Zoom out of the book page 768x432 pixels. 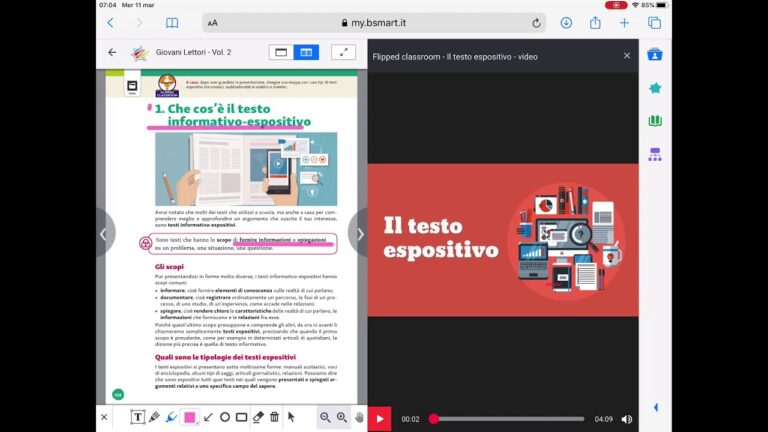325,417
